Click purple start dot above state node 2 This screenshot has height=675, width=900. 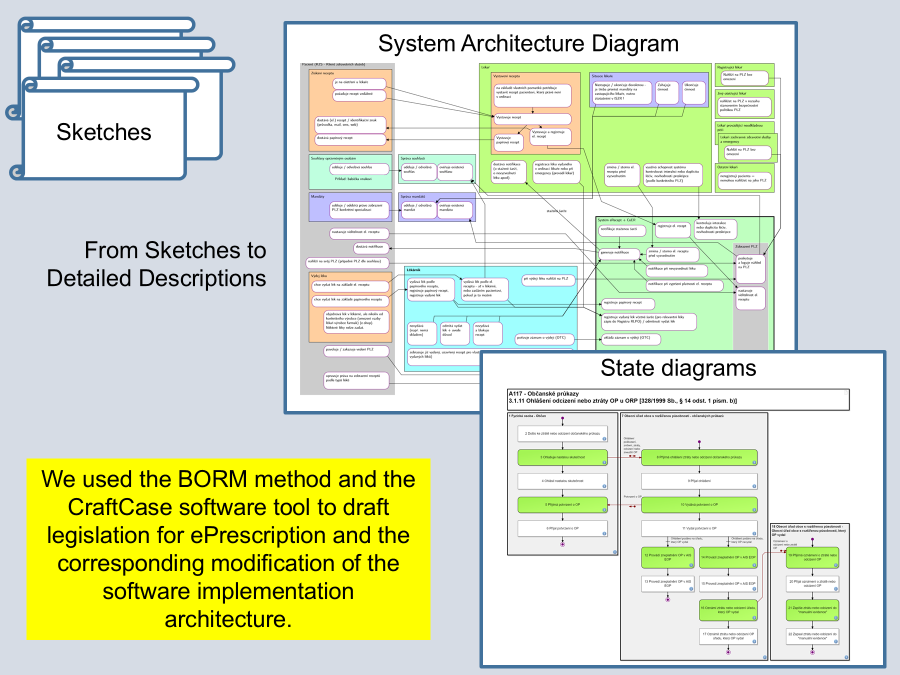565,420
